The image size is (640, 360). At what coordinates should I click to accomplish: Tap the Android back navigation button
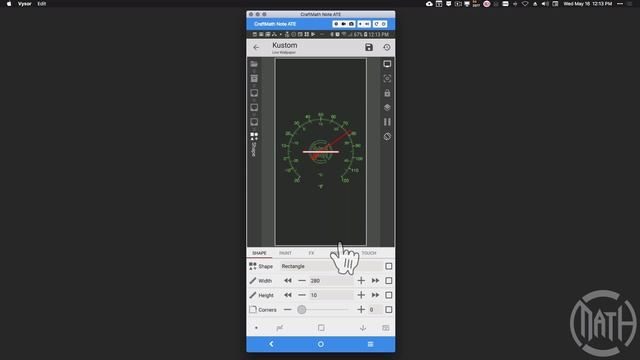[x=271, y=344]
